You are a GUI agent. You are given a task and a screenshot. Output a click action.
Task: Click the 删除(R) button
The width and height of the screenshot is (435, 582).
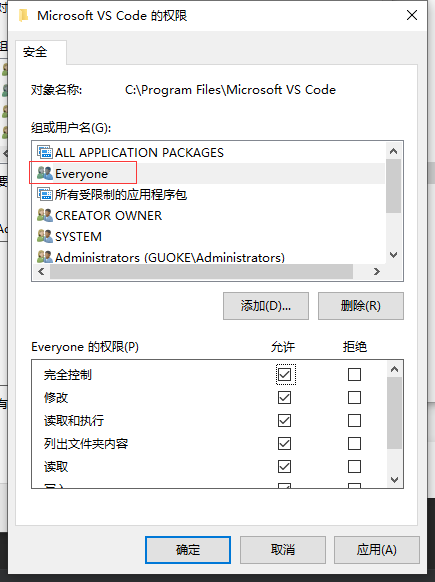pos(361,306)
